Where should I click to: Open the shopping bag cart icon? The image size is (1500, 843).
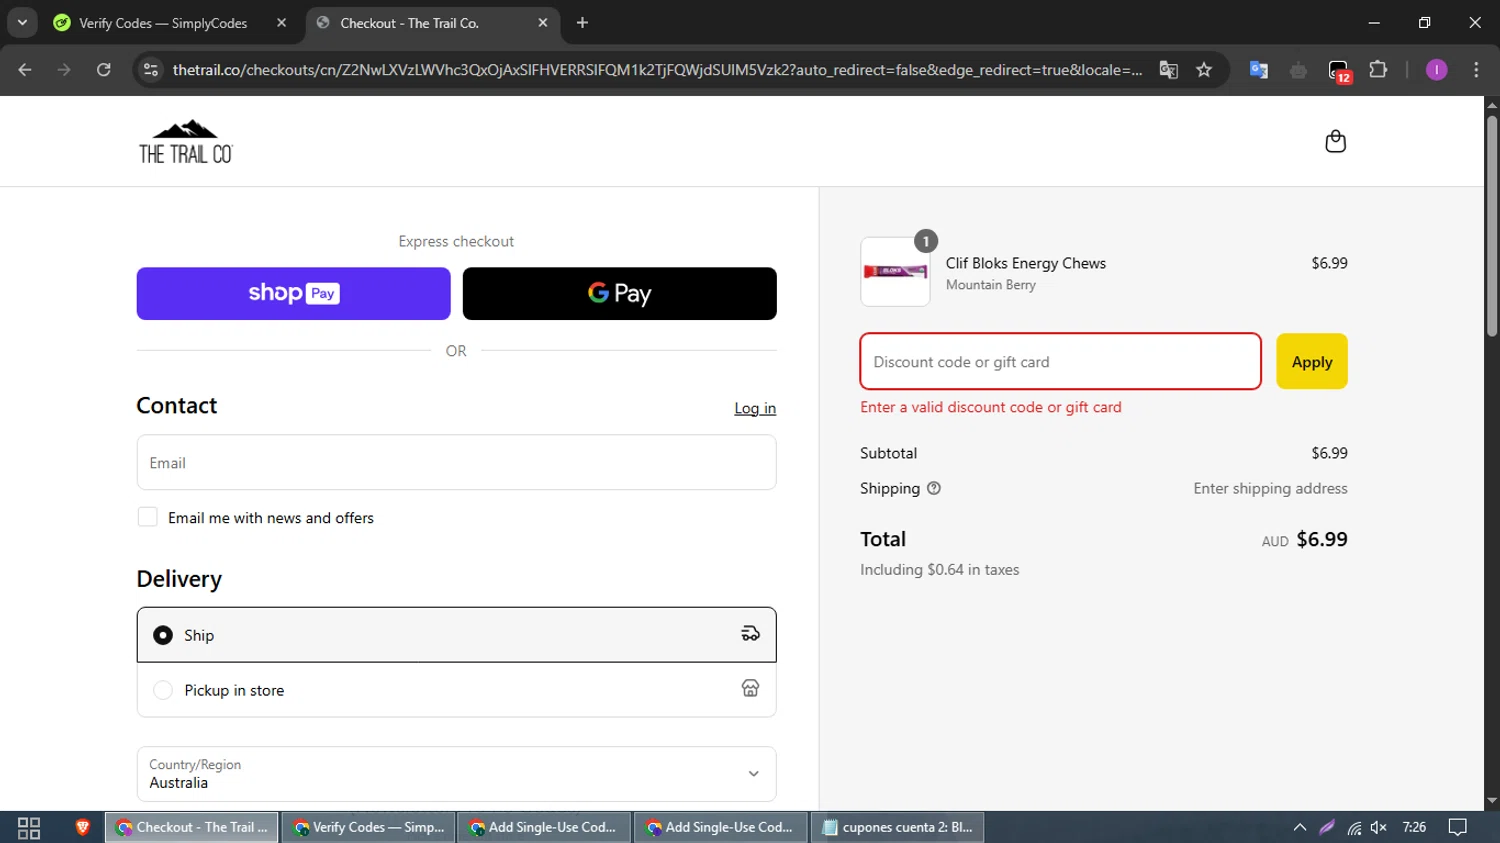[1335, 141]
